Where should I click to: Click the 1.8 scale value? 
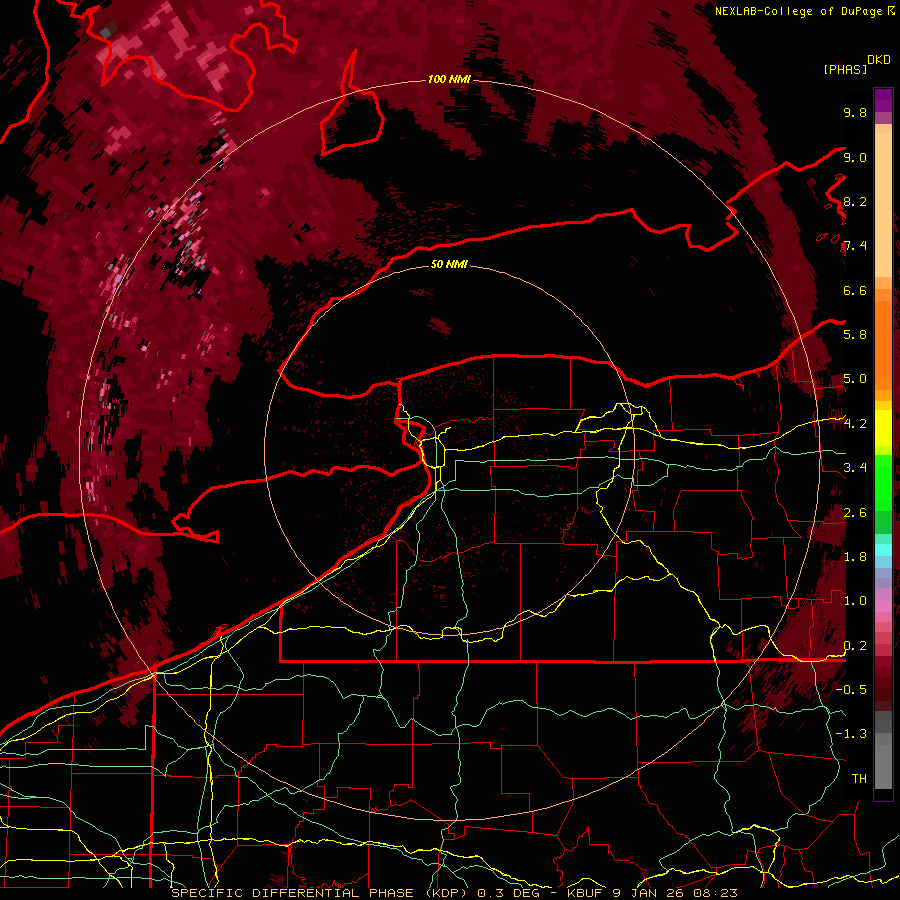click(x=855, y=557)
